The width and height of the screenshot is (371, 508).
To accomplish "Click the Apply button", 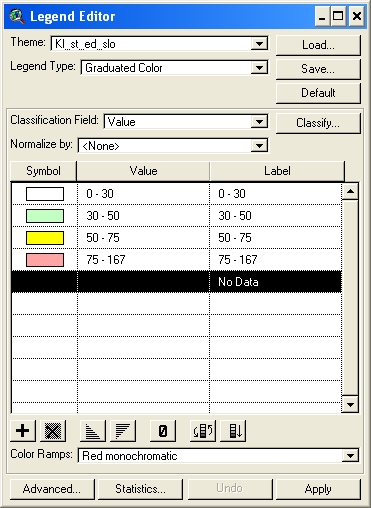I will [x=318, y=489].
